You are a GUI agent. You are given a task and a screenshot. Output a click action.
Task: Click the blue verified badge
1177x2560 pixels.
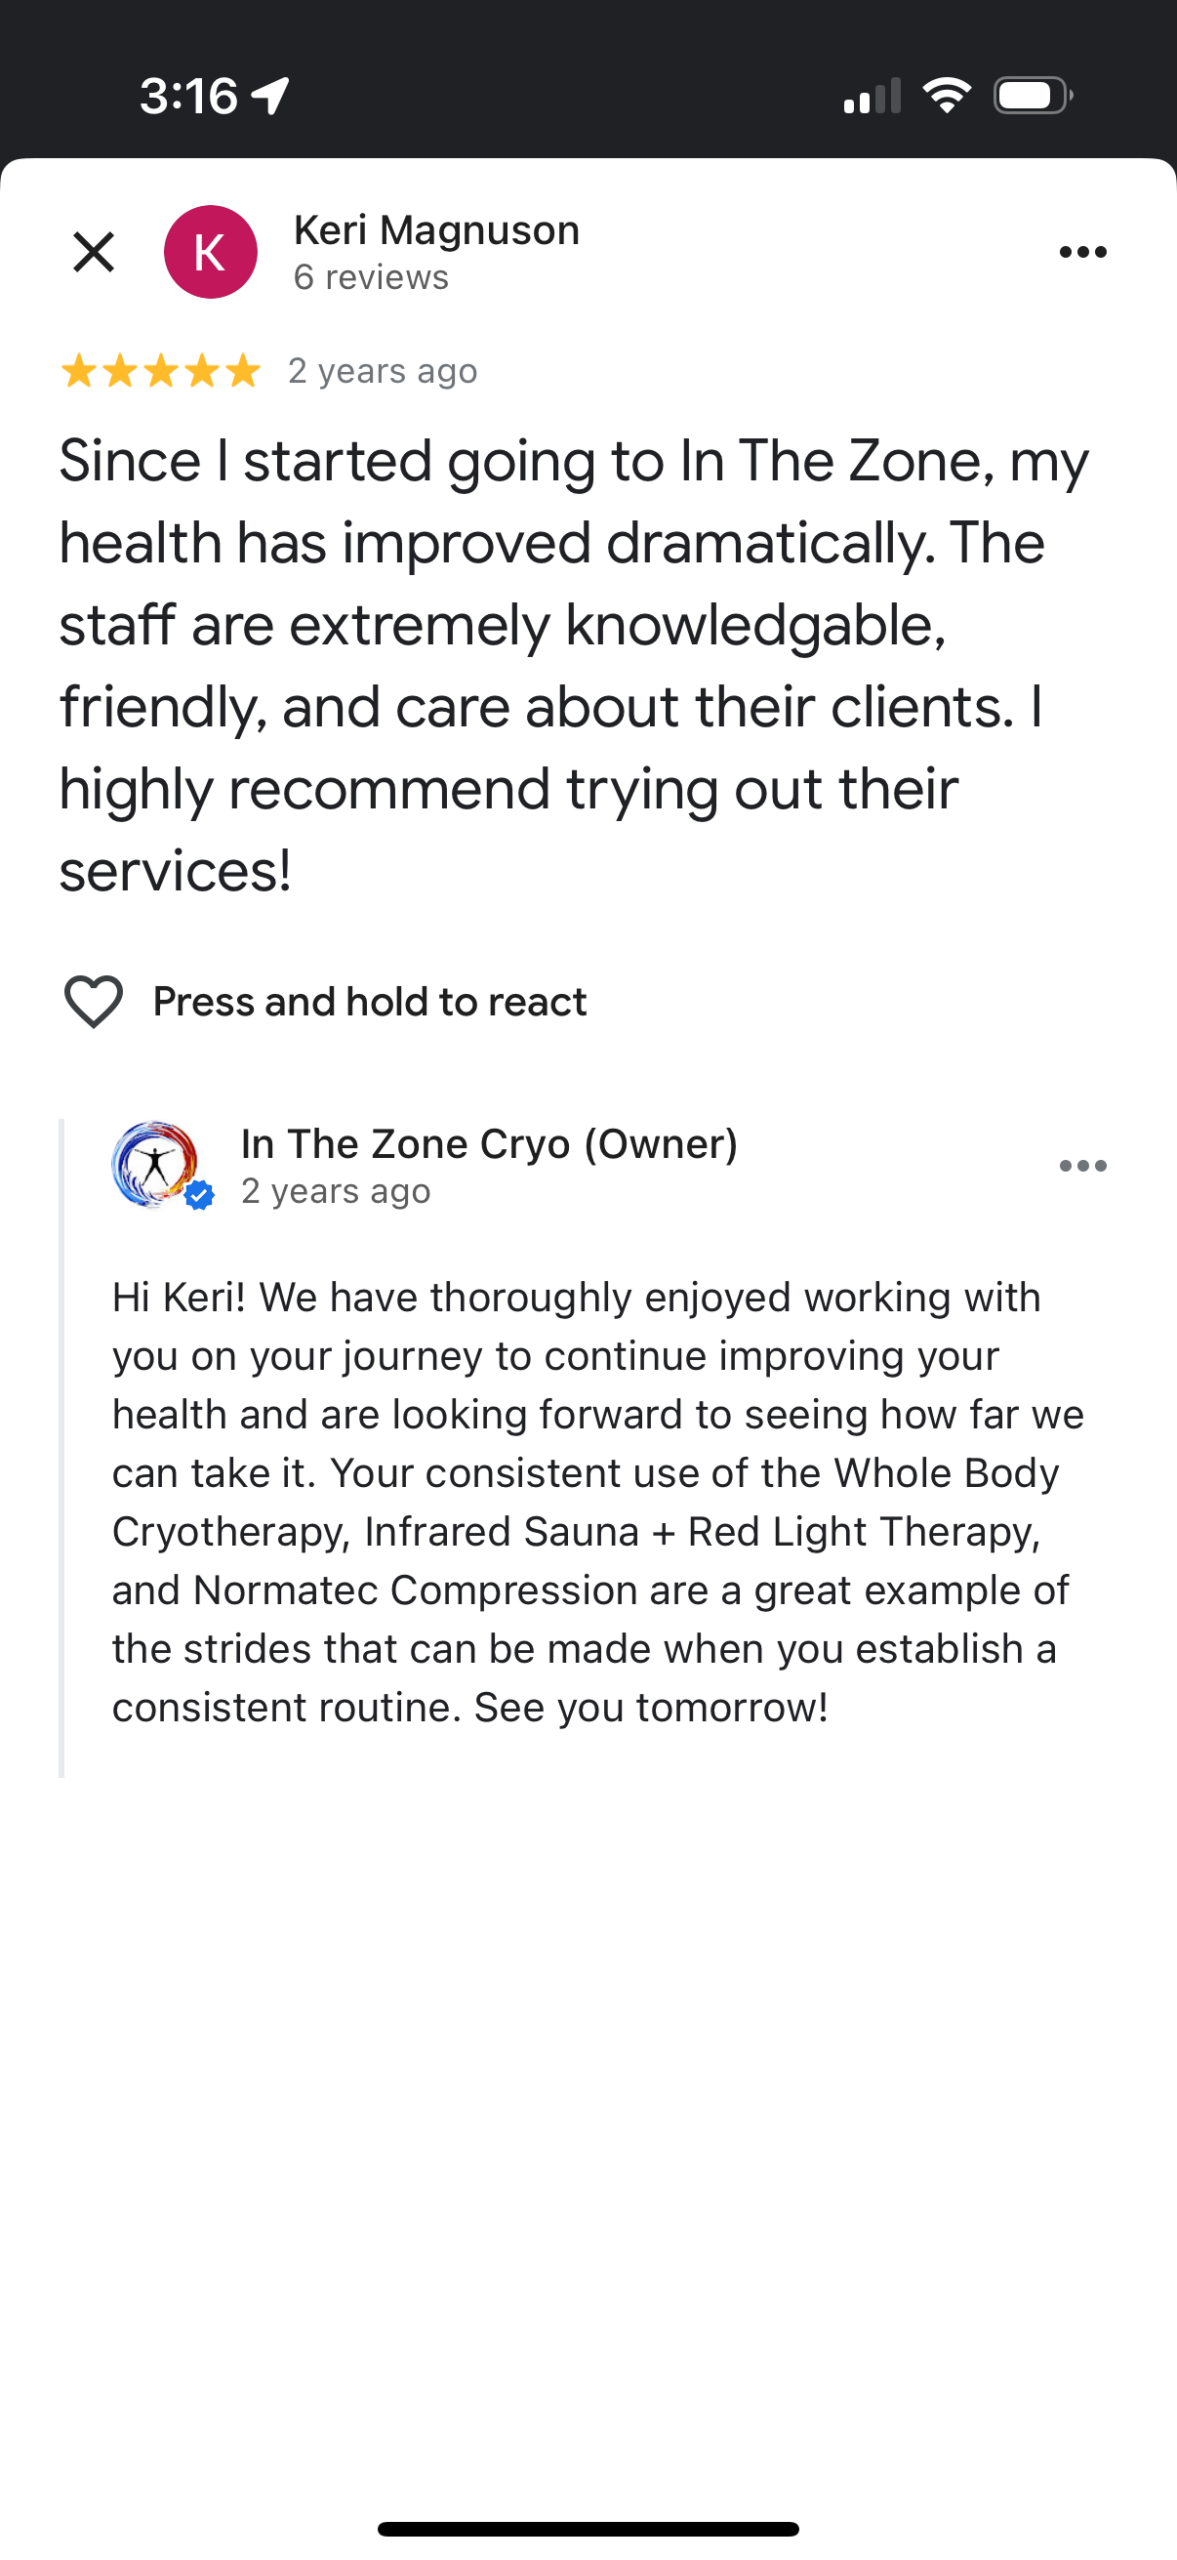coord(200,1194)
